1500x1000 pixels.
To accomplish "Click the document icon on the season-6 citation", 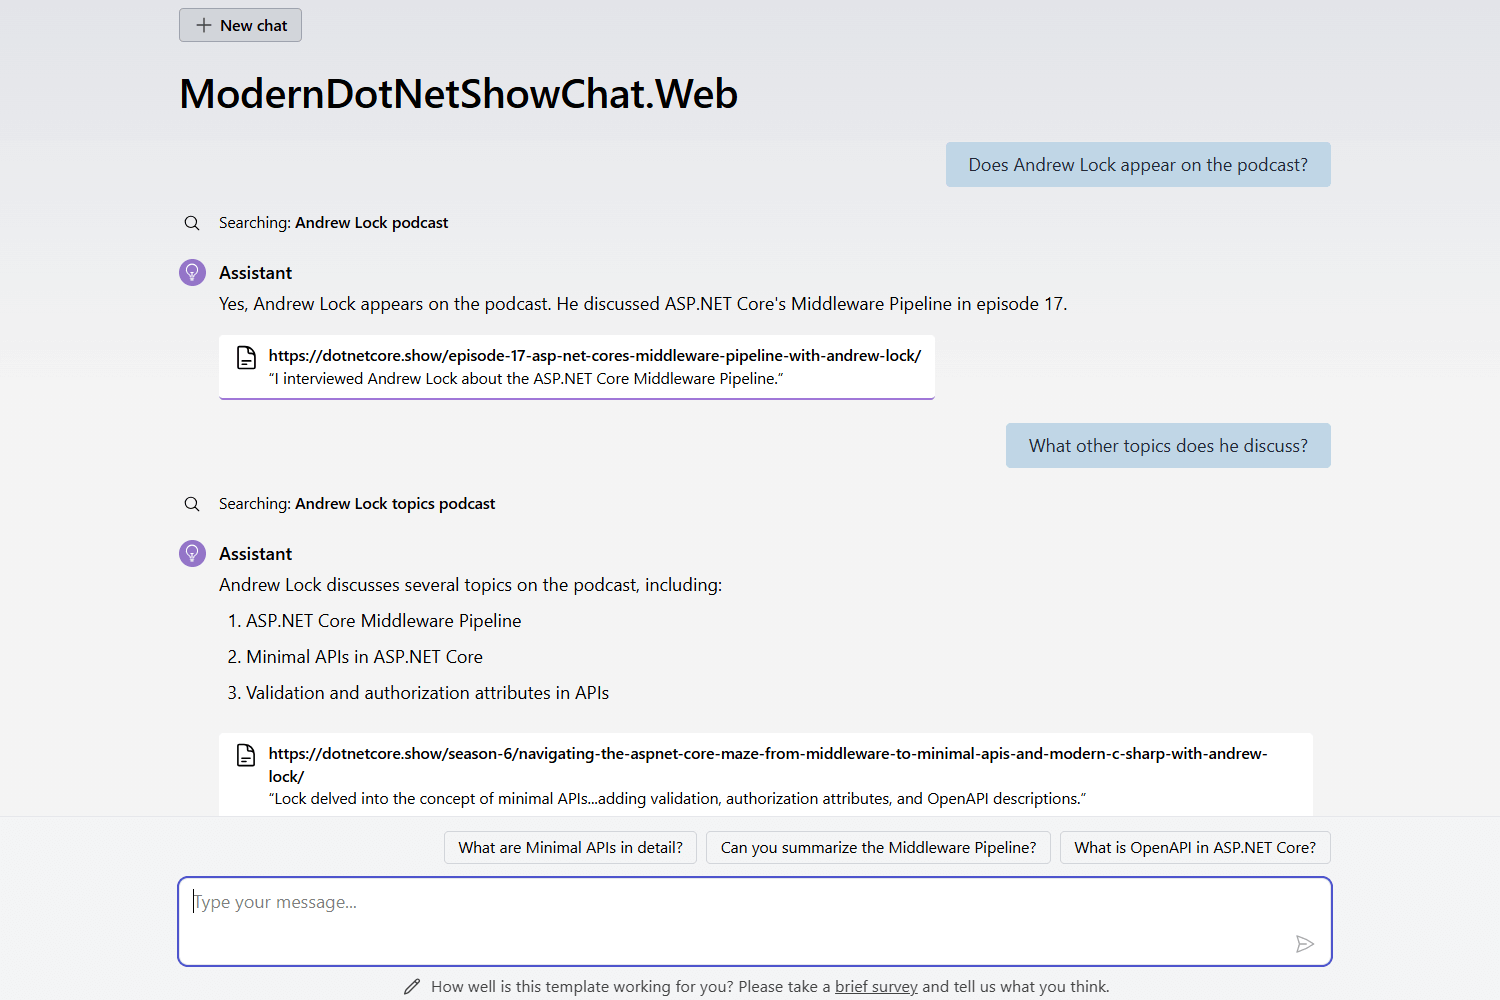I will click(245, 755).
